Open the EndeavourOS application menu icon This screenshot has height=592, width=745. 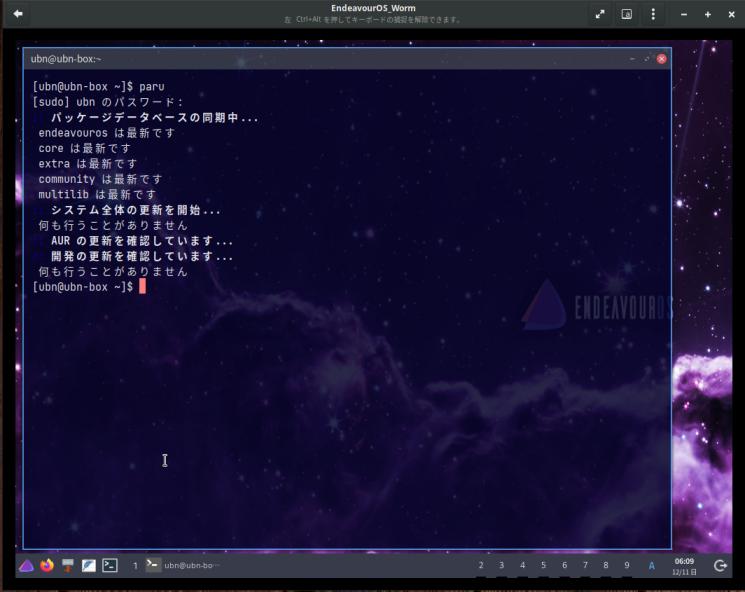[26, 565]
